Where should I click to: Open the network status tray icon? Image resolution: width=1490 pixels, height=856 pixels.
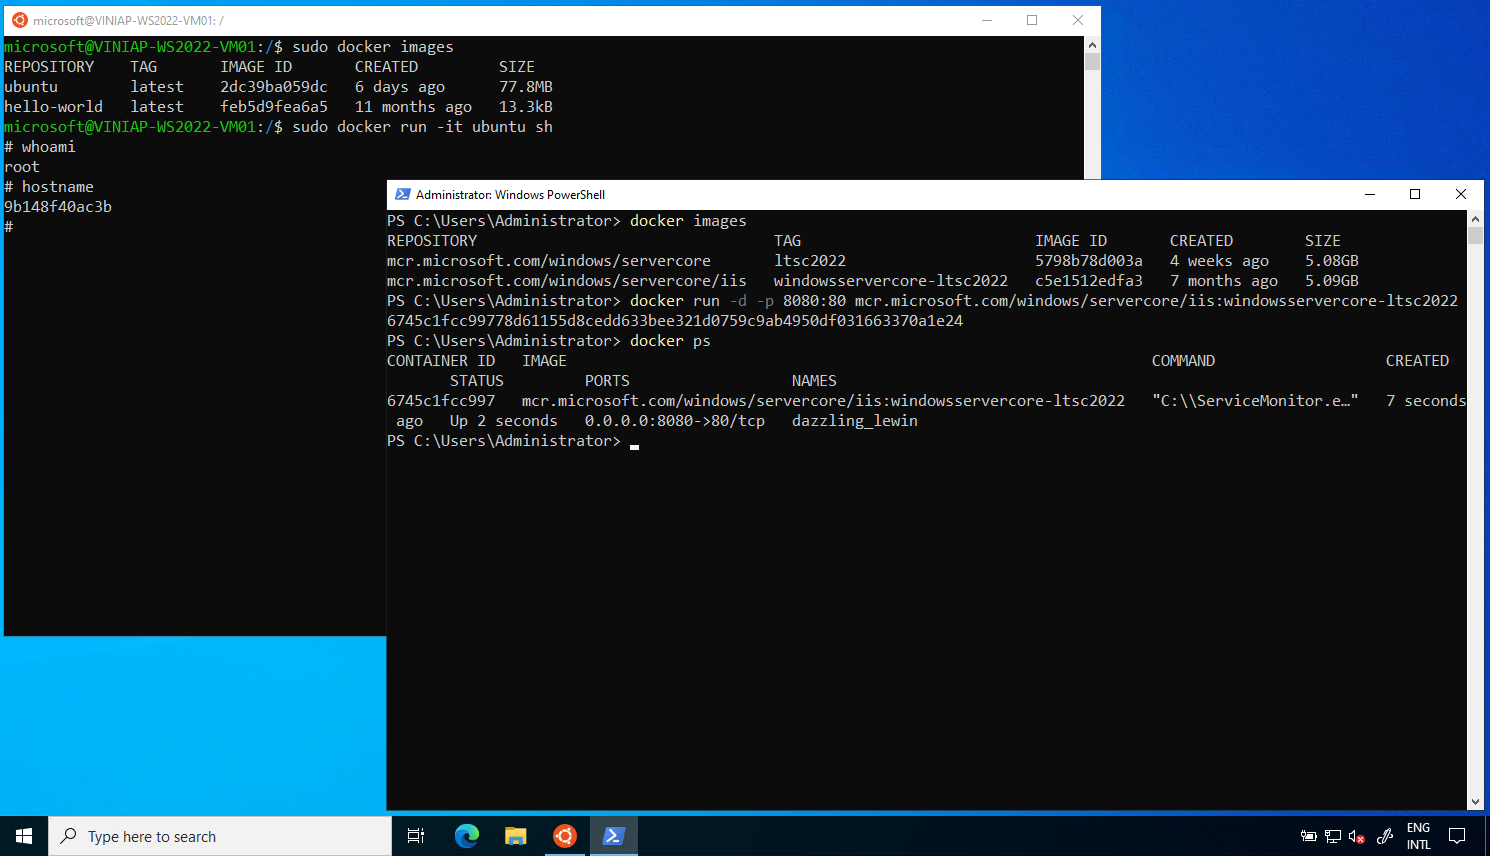click(1333, 836)
